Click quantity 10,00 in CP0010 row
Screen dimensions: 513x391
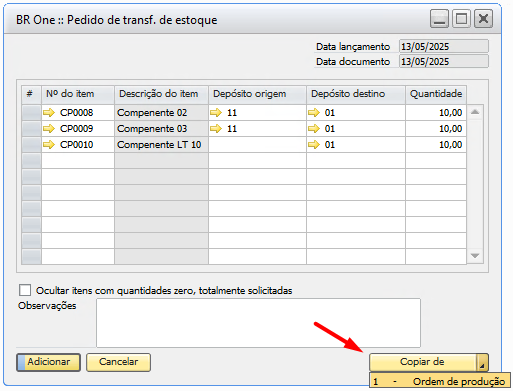point(436,145)
